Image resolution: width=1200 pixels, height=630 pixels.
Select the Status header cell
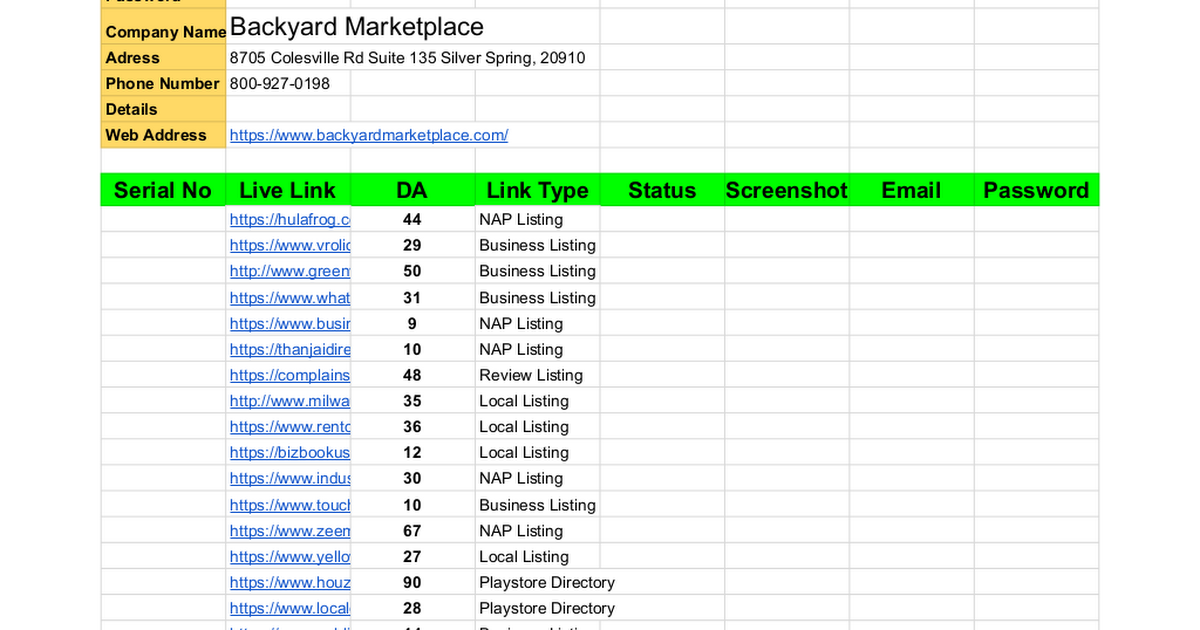[662, 190]
